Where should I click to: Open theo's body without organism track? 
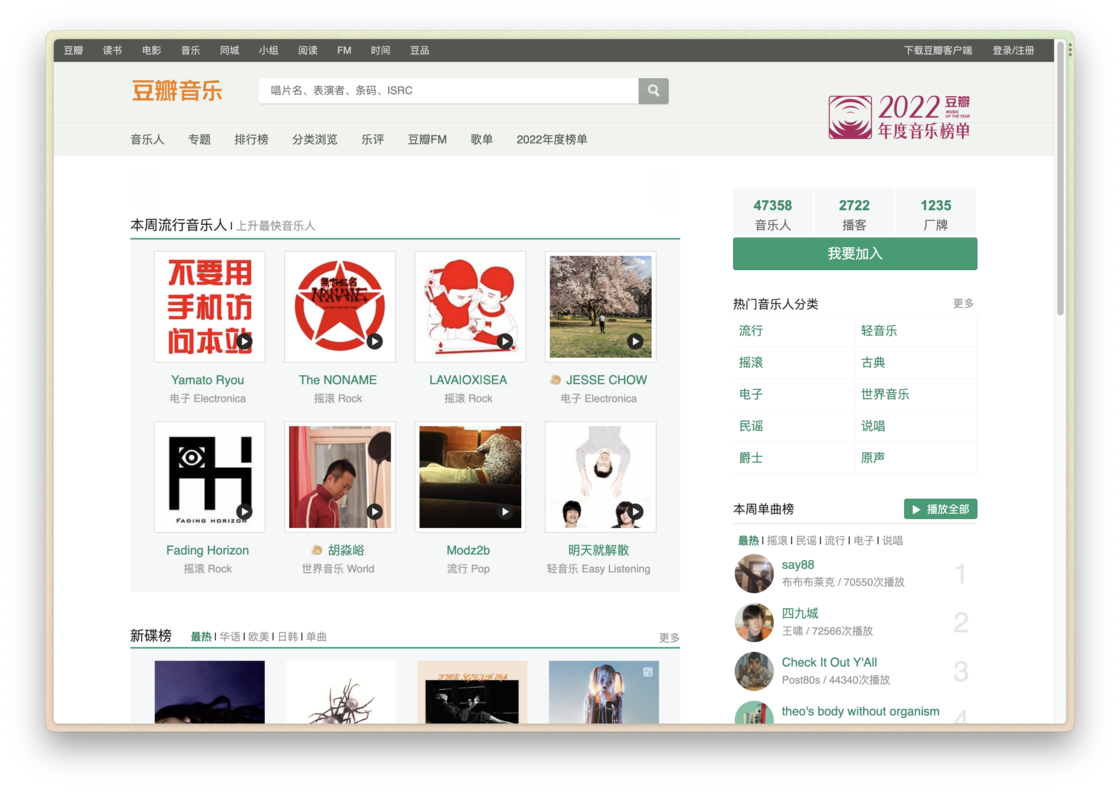pos(860,711)
